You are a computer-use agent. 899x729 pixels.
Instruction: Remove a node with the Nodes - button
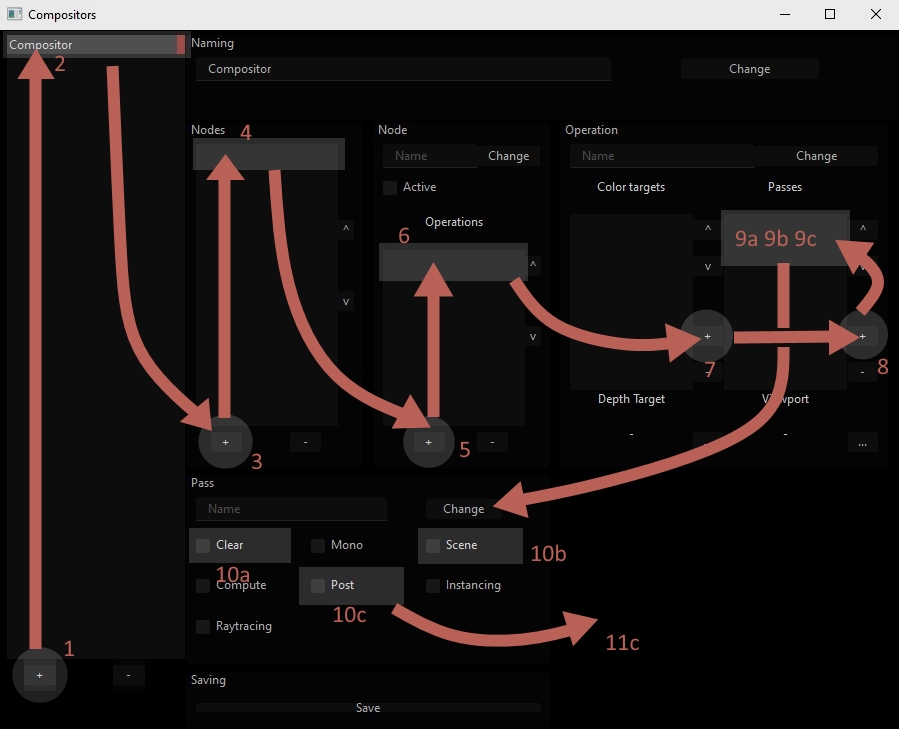tap(305, 442)
